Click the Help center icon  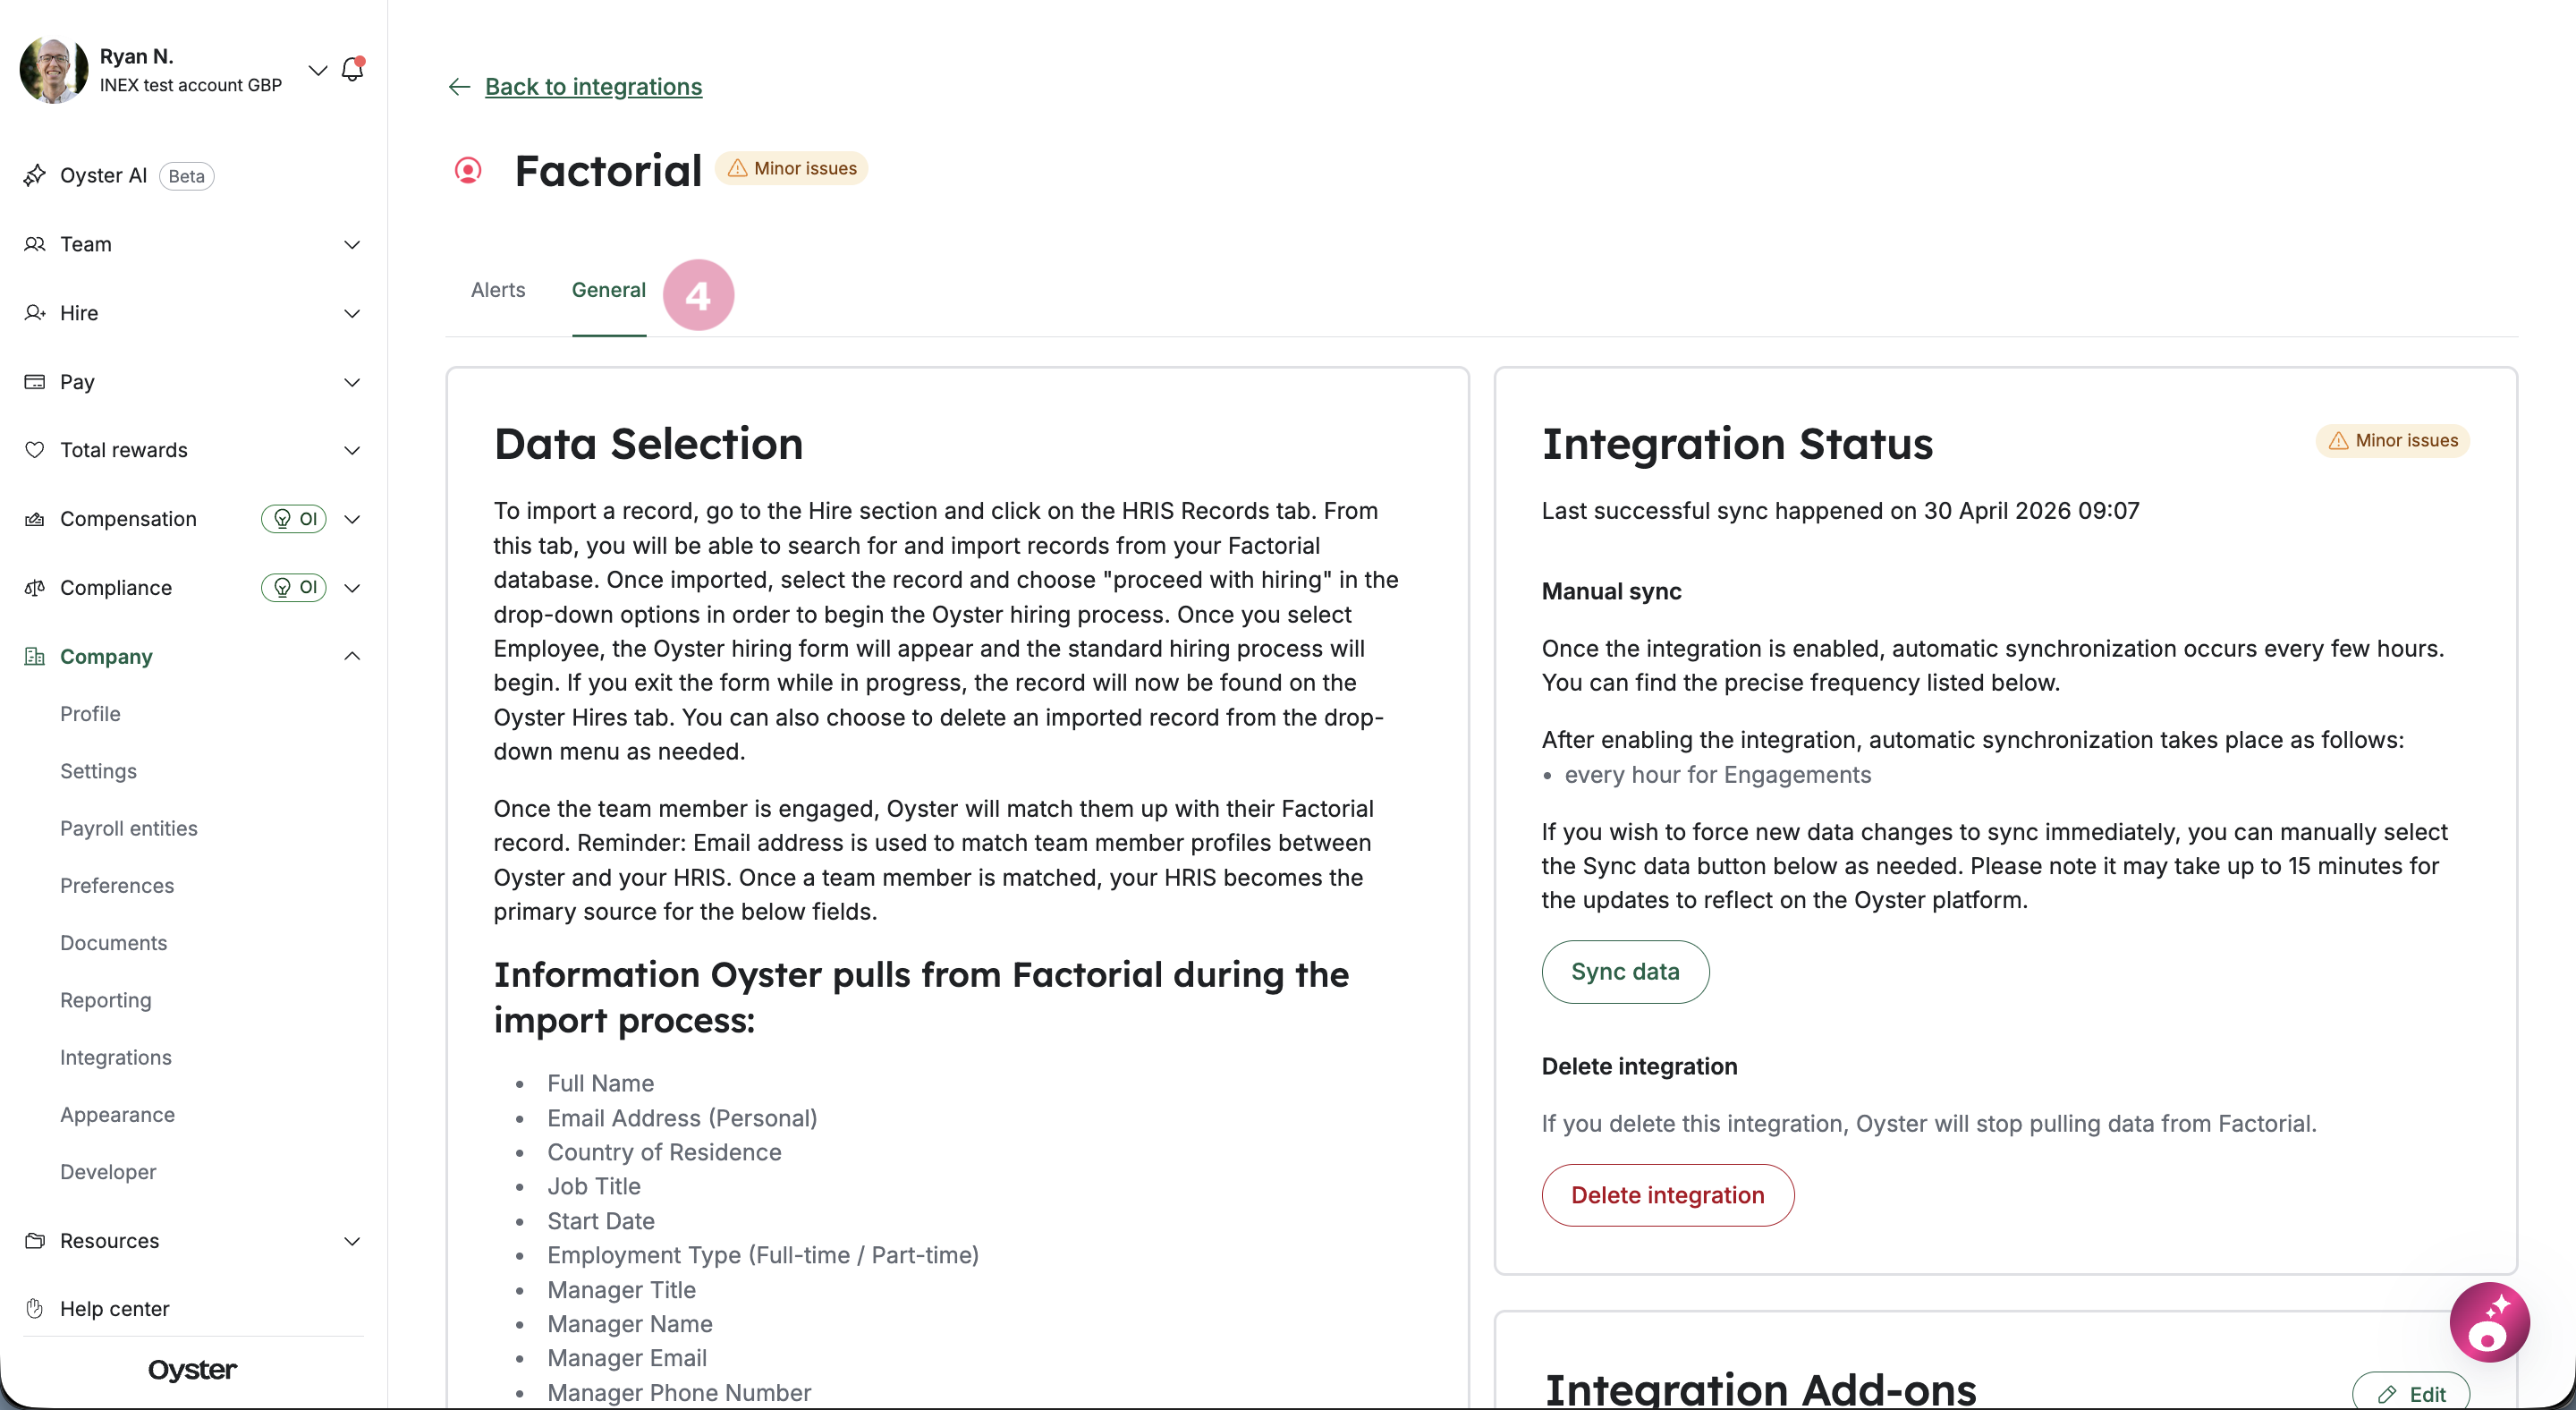coord(35,1309)
